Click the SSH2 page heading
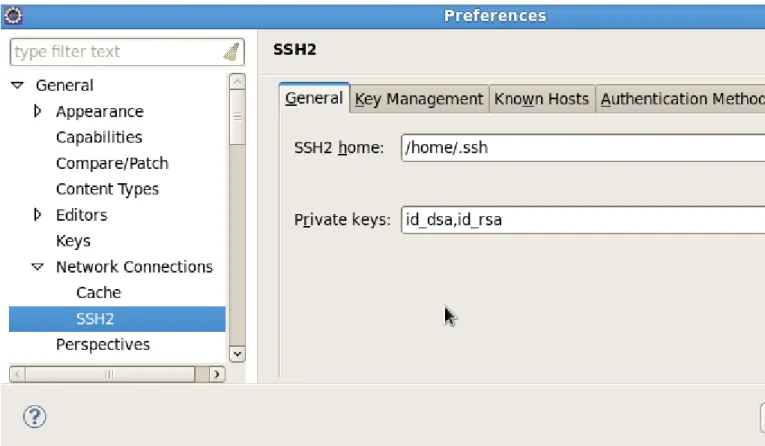The image size is (765, 446). pyautogui.click(x=295, y=49)
